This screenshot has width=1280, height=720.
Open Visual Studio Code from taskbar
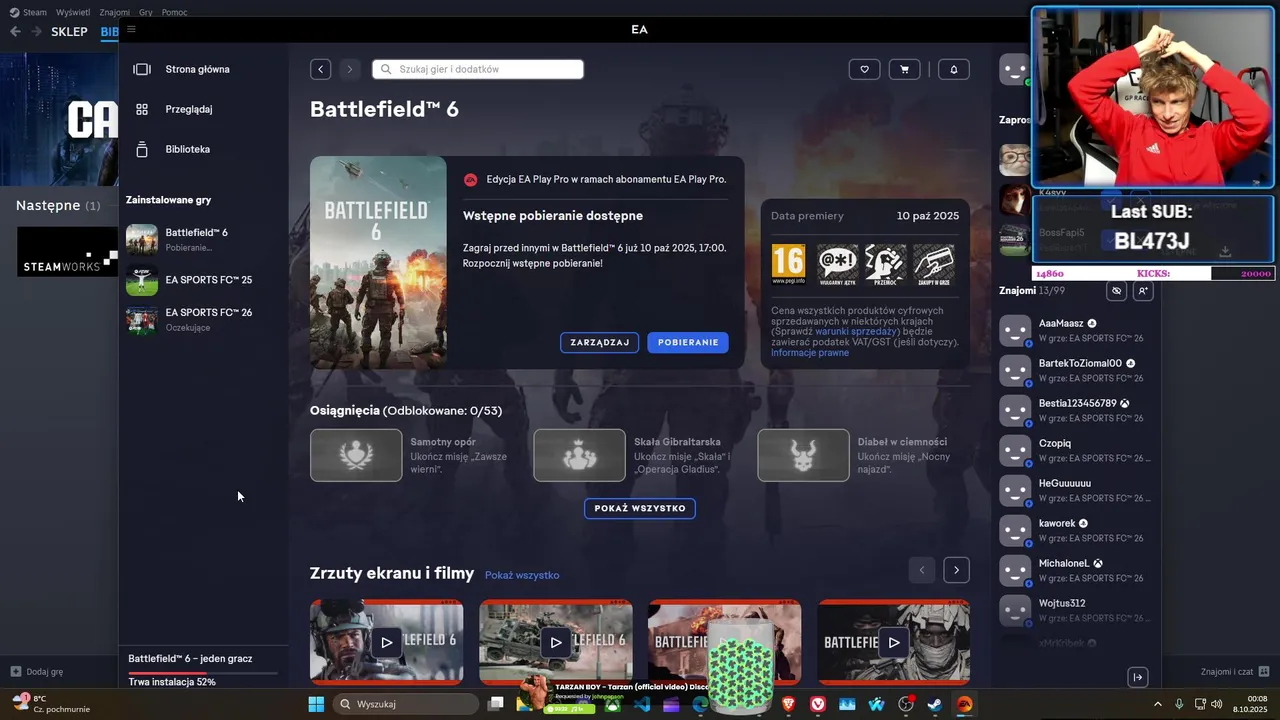(x=642, y=704)
